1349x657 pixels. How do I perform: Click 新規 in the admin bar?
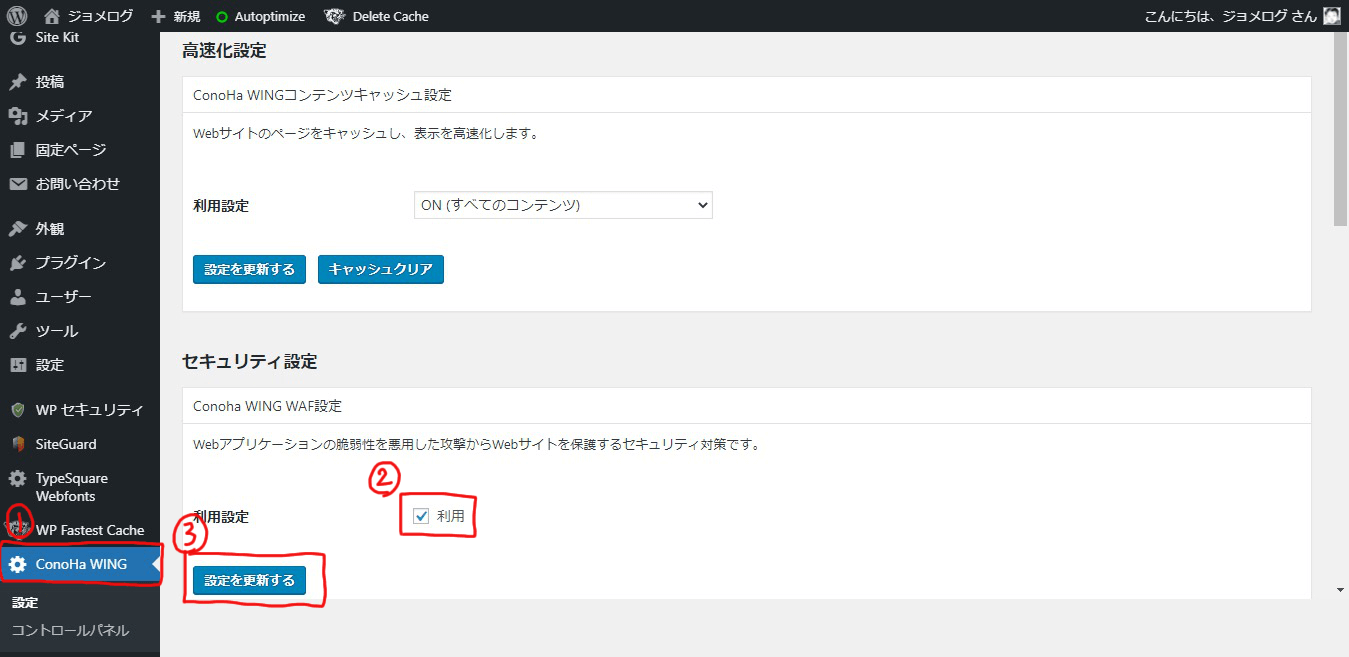(x=186, y=16)
